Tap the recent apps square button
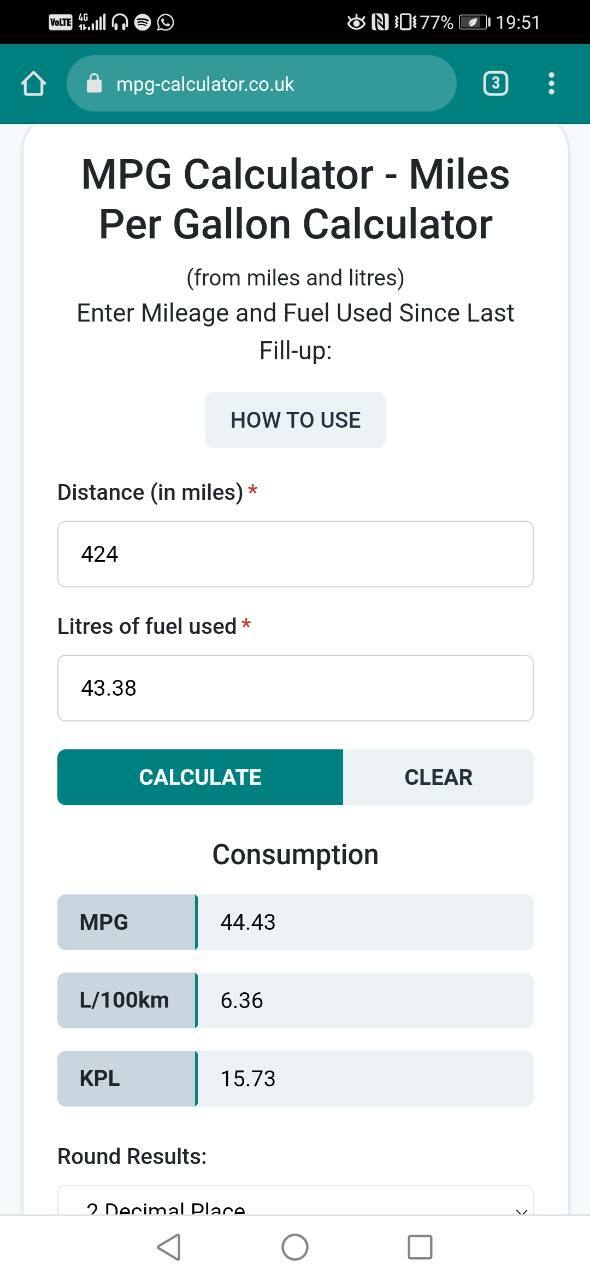The height and width of the screenshot is (1280, 590). pos(420,1246)
